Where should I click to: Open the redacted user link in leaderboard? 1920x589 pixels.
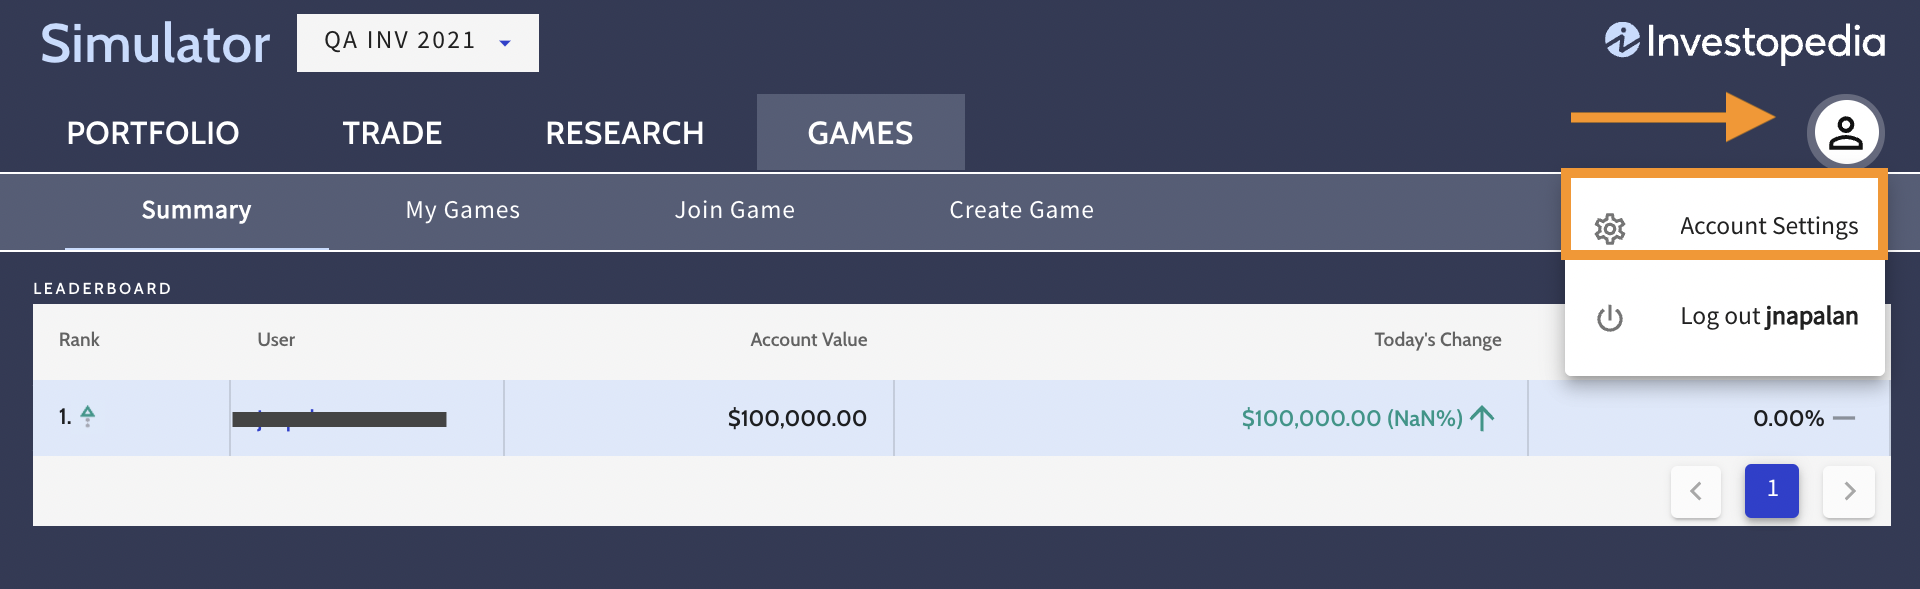[339, 419]
